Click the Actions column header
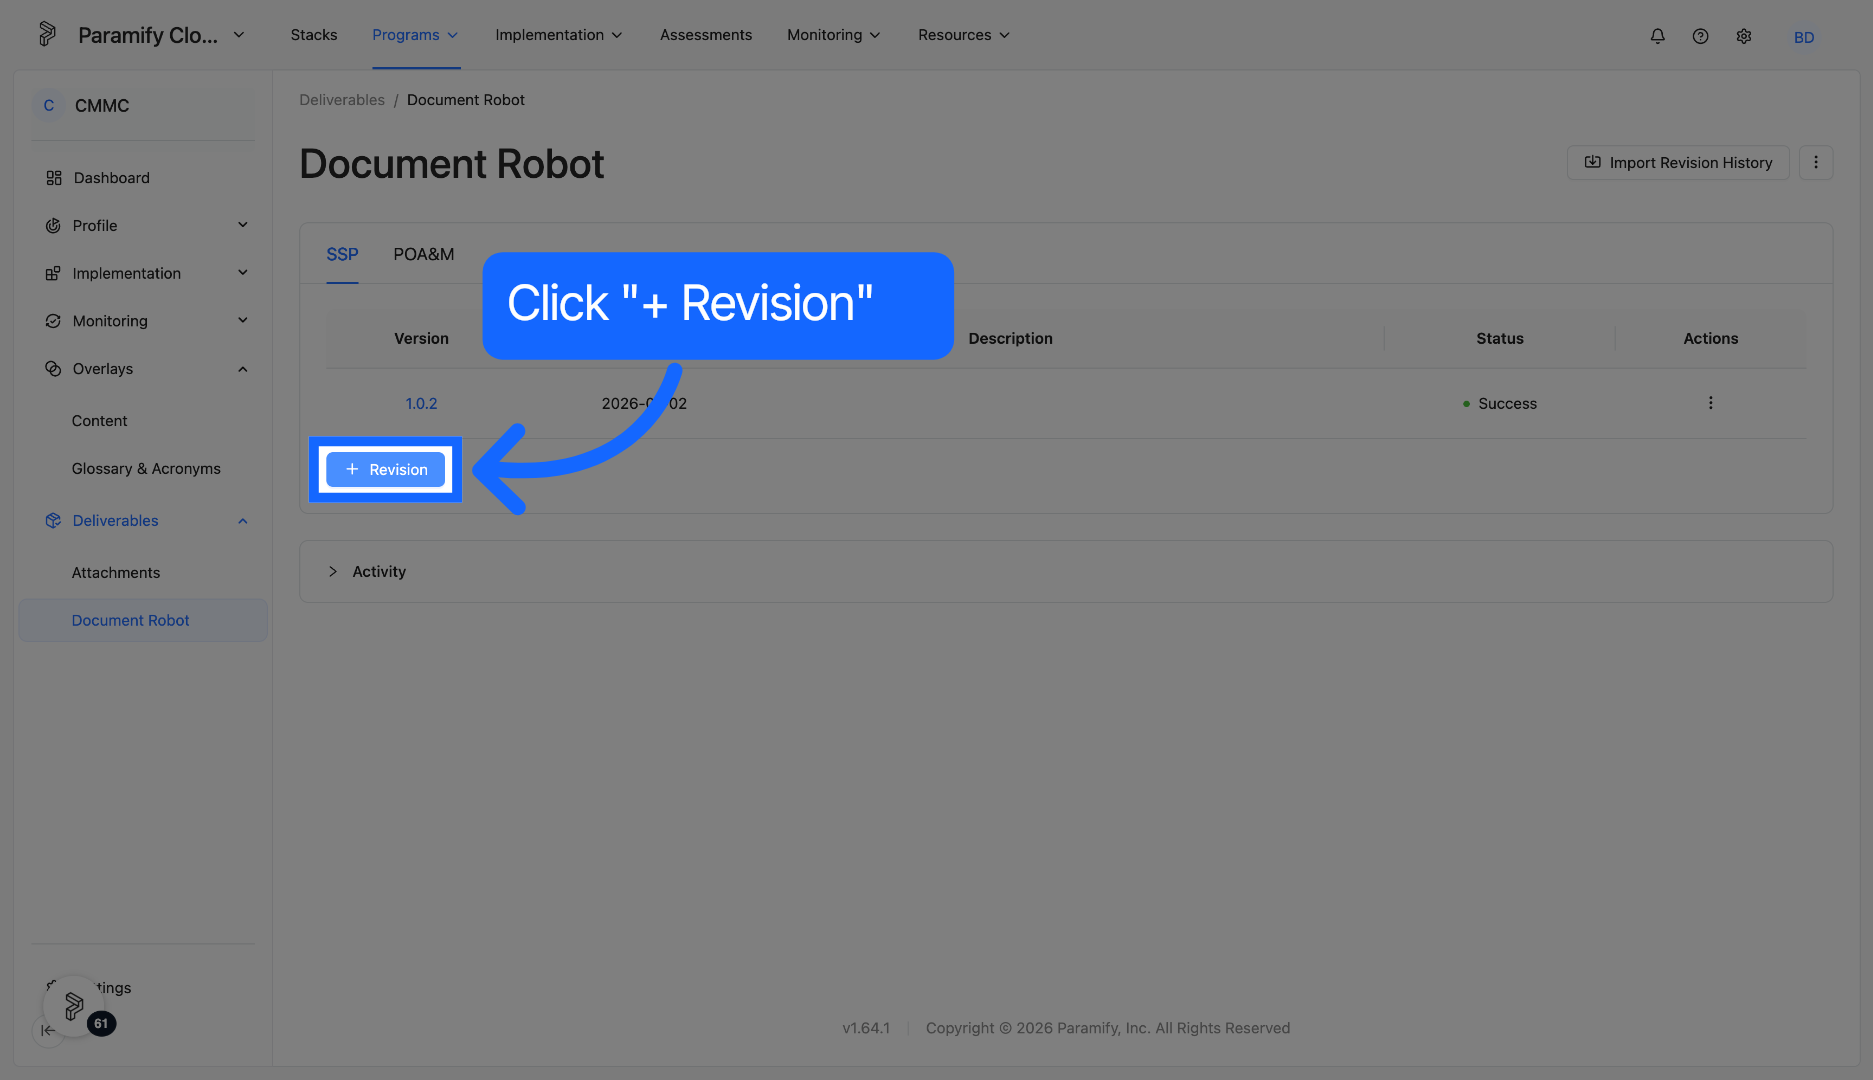Viewport: 1873px width, 1080px height. [x=1710, y=339]
